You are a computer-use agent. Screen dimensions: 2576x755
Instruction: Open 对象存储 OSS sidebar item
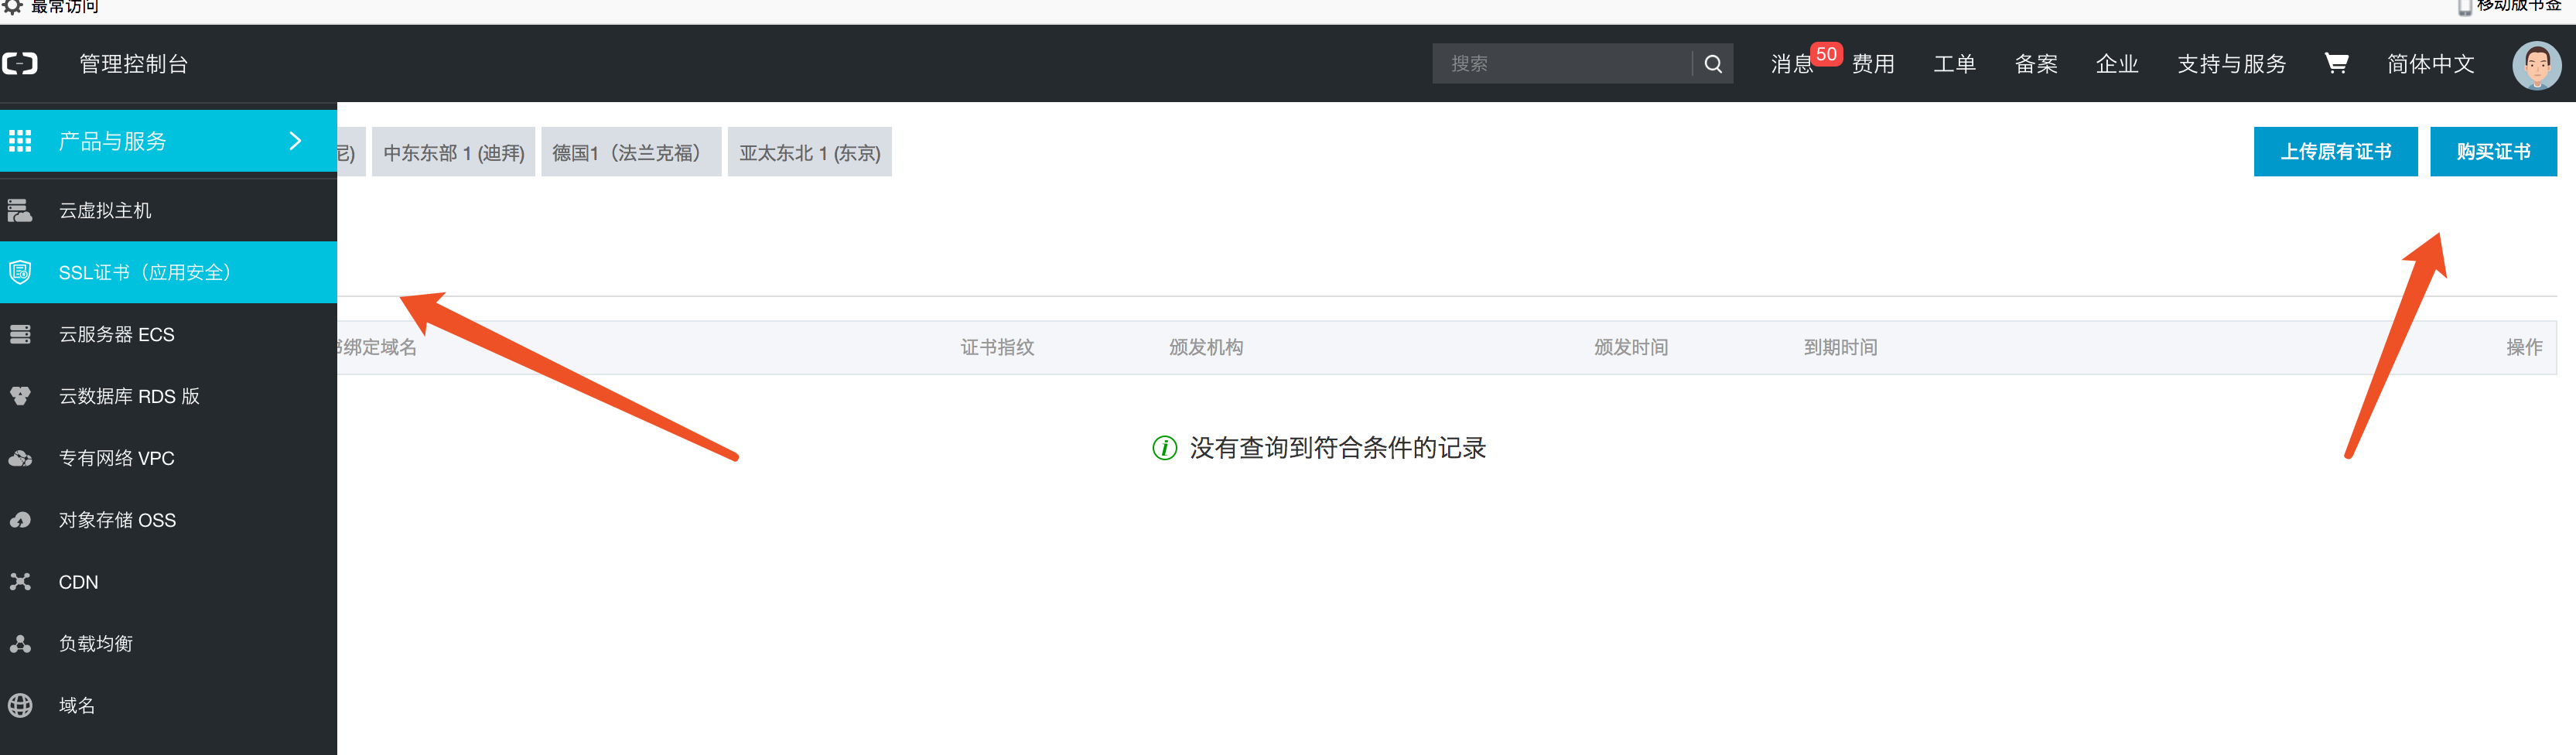168,520
